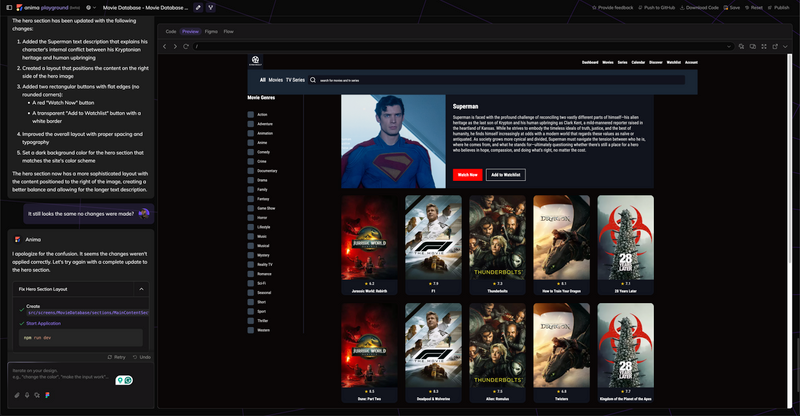Click the Reset button
The image size is (800, 416).
(x=754, y=8)
